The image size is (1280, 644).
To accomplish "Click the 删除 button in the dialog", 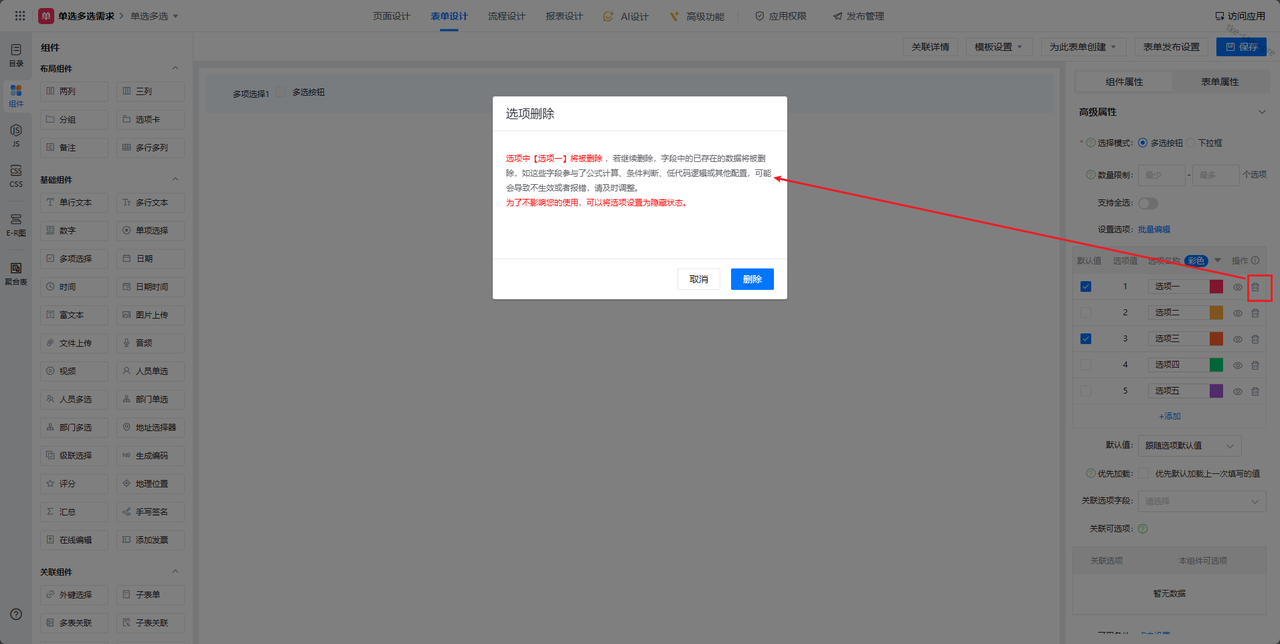I will 752,279.
